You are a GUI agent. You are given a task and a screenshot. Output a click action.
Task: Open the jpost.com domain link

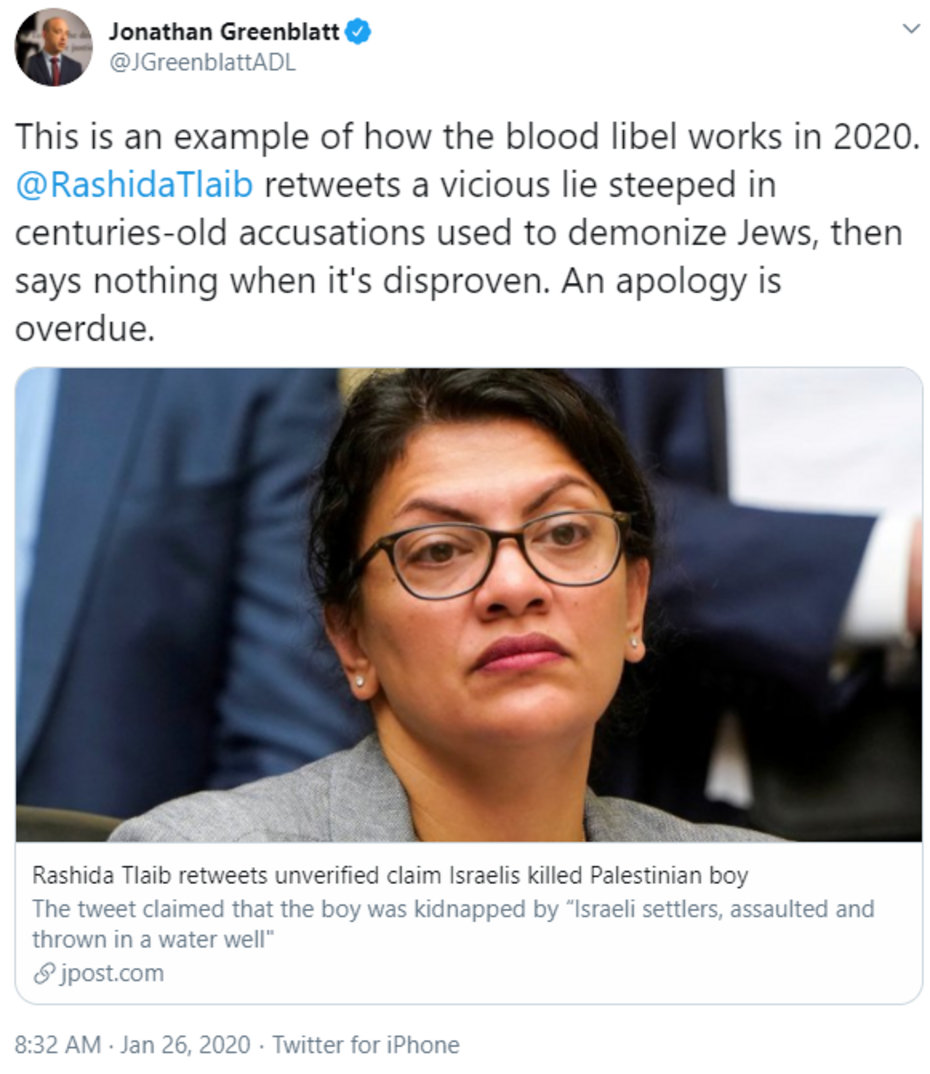pyautogui.click(x=112, y=973)
